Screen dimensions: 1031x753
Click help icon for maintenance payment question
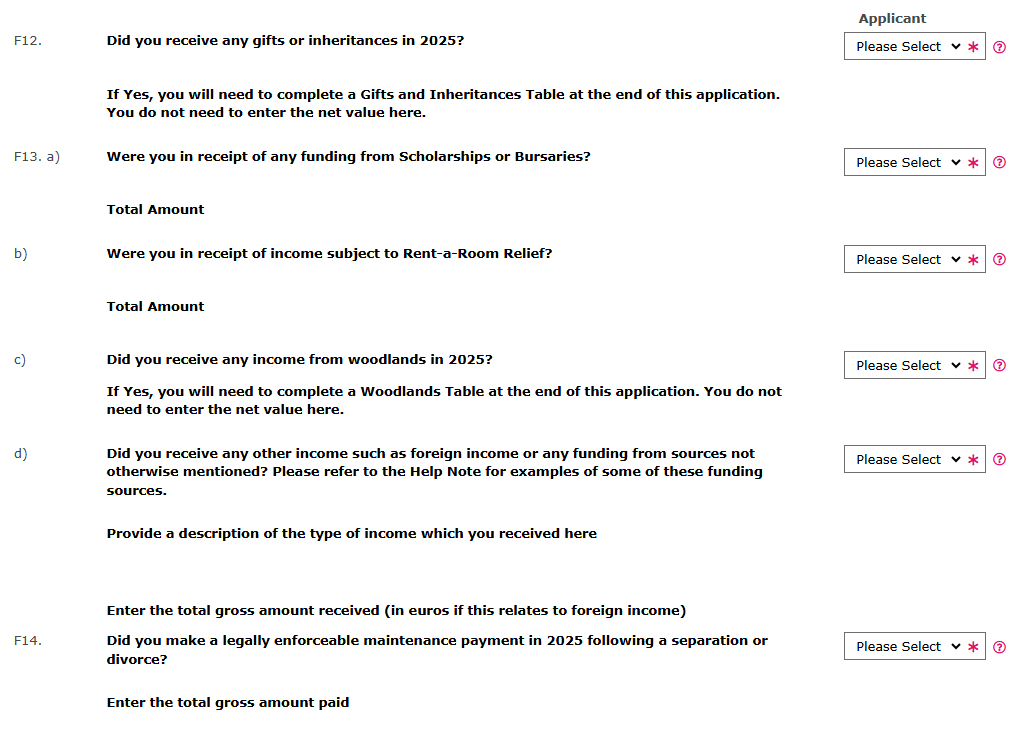(999, 647)
